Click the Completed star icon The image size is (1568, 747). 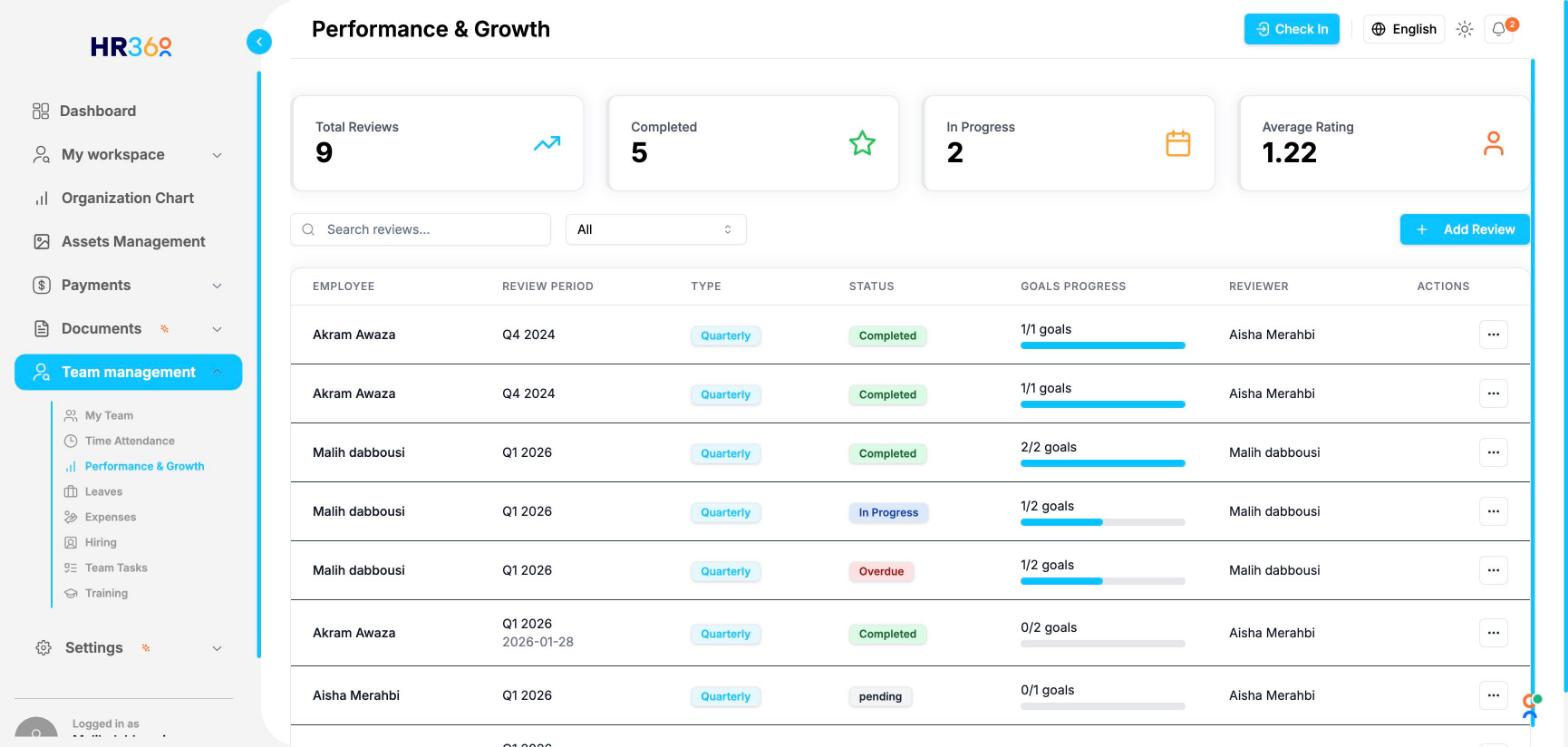point(862,144)
